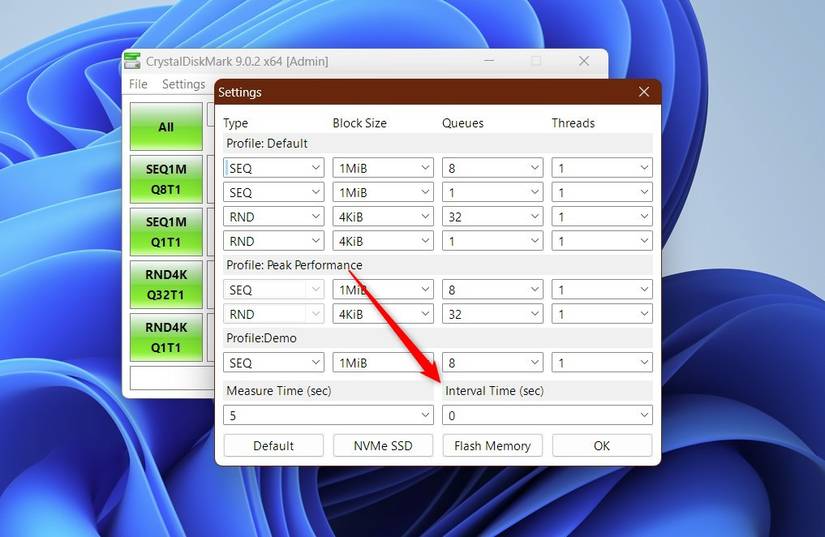Open the File menu in CrystalDiskMark

point(138,84)
